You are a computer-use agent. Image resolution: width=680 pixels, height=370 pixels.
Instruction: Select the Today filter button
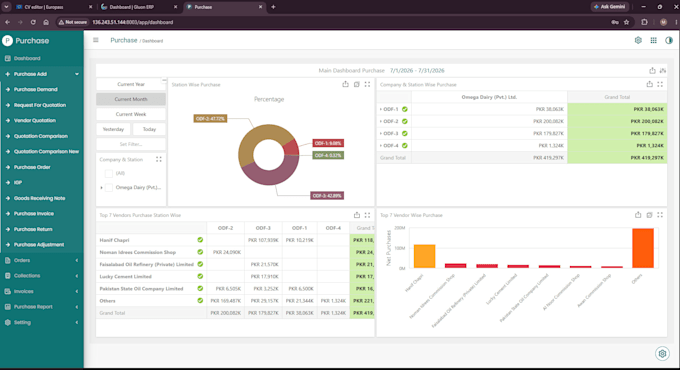point(149,129)
